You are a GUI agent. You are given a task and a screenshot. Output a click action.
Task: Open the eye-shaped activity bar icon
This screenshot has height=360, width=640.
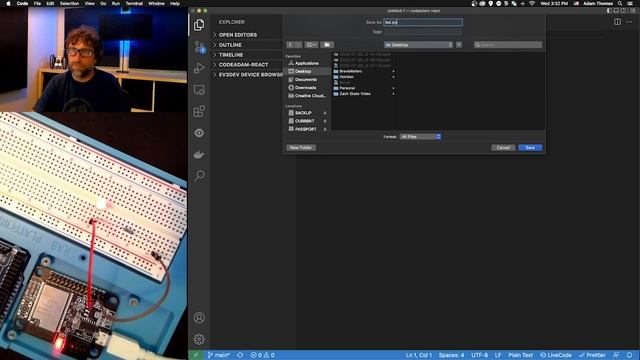199,133
